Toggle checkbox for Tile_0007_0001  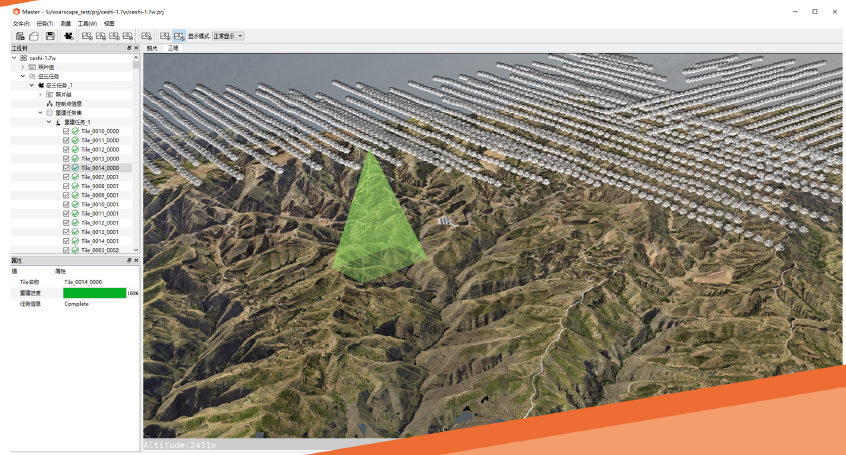click(x=66, y=177)
